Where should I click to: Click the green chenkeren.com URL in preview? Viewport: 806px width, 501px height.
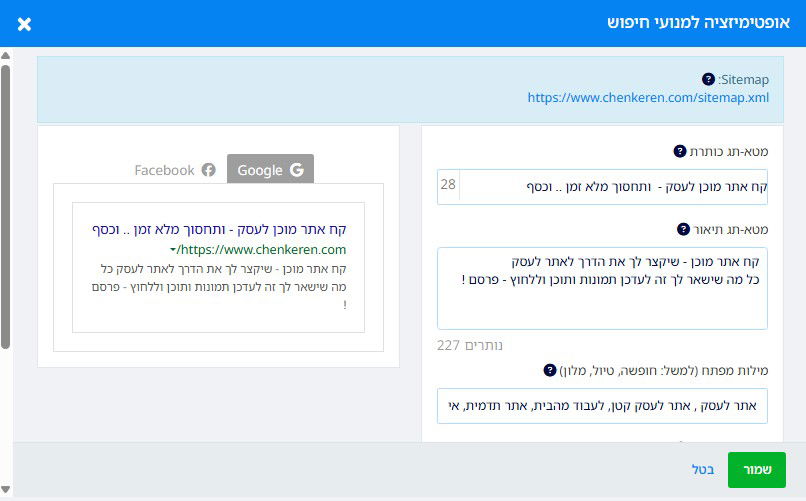(x=261, y=250)
